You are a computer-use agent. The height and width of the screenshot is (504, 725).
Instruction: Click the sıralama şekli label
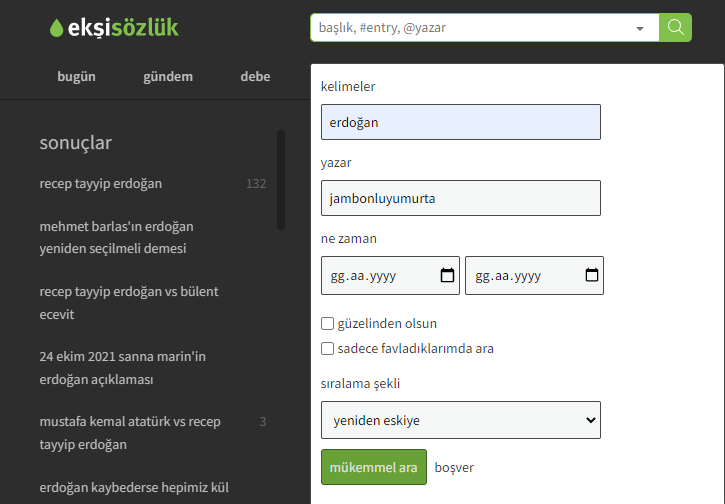pos(360,383)
